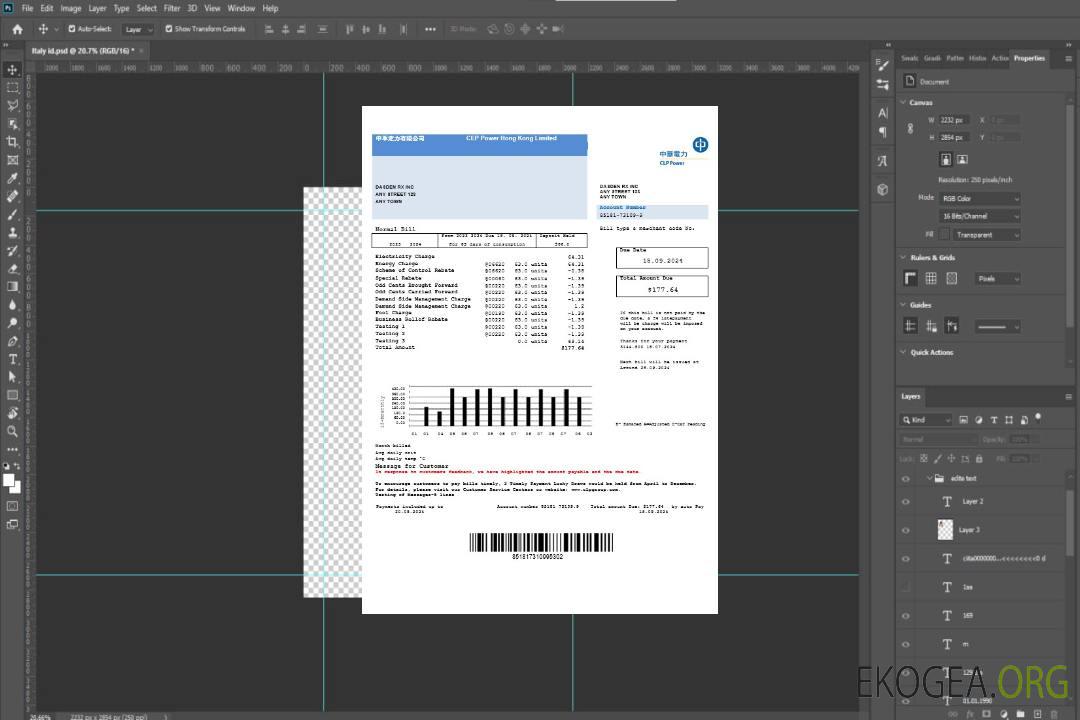Collapse the Canvas section
This screenshot has width=1080, height=720.
pos(904,102)
